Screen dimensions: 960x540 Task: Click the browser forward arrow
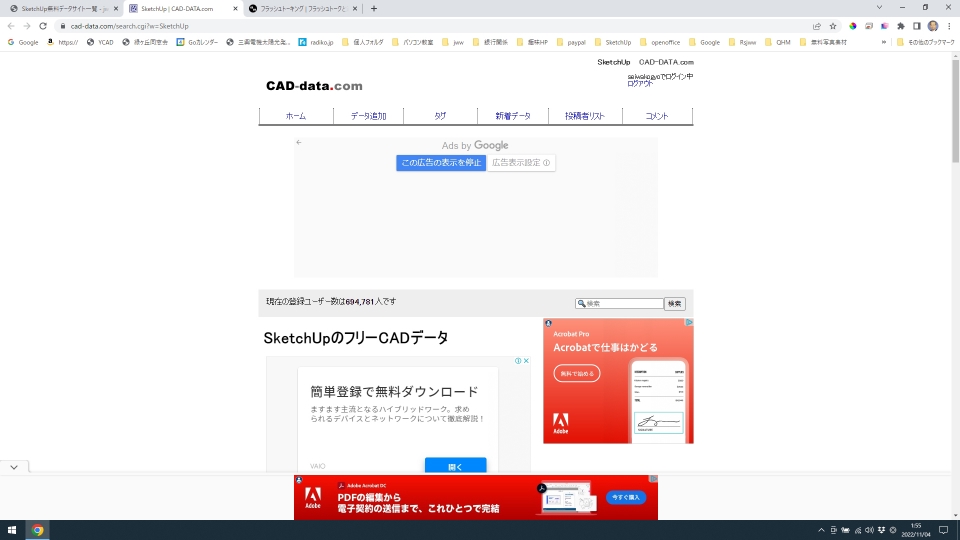click(27, 26)
